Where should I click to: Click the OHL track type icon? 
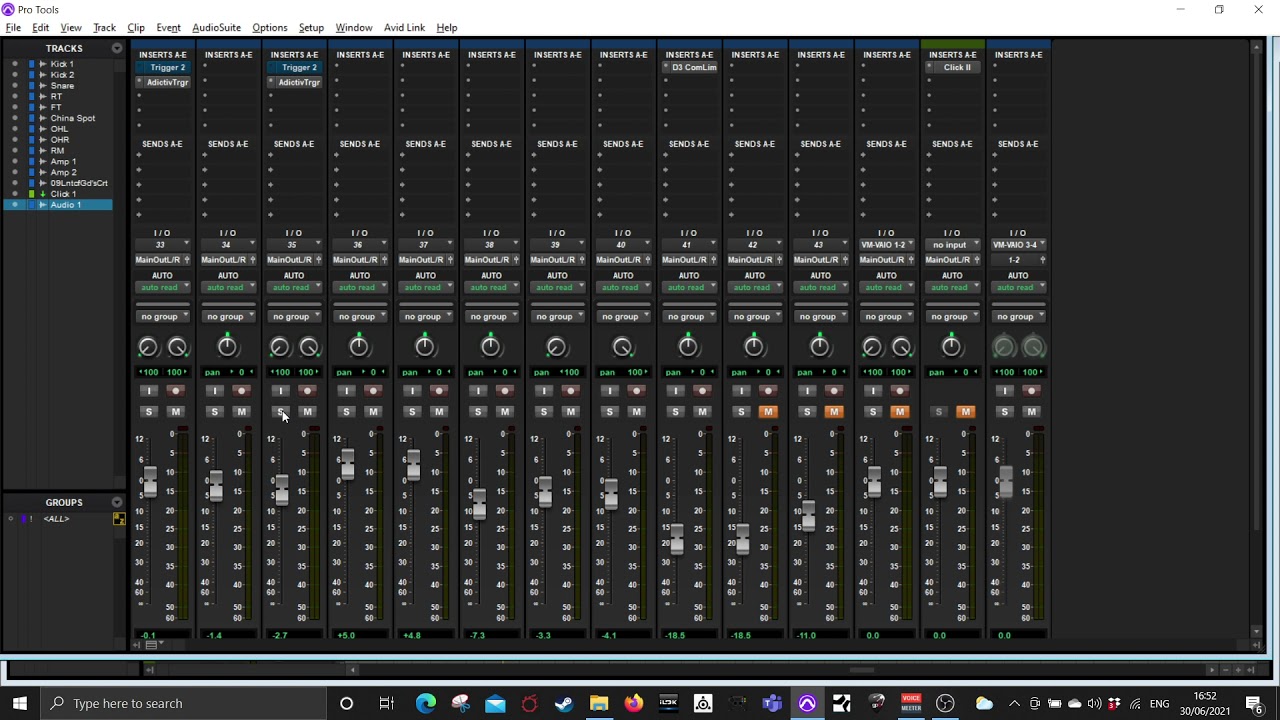click(x=43, y=129)
